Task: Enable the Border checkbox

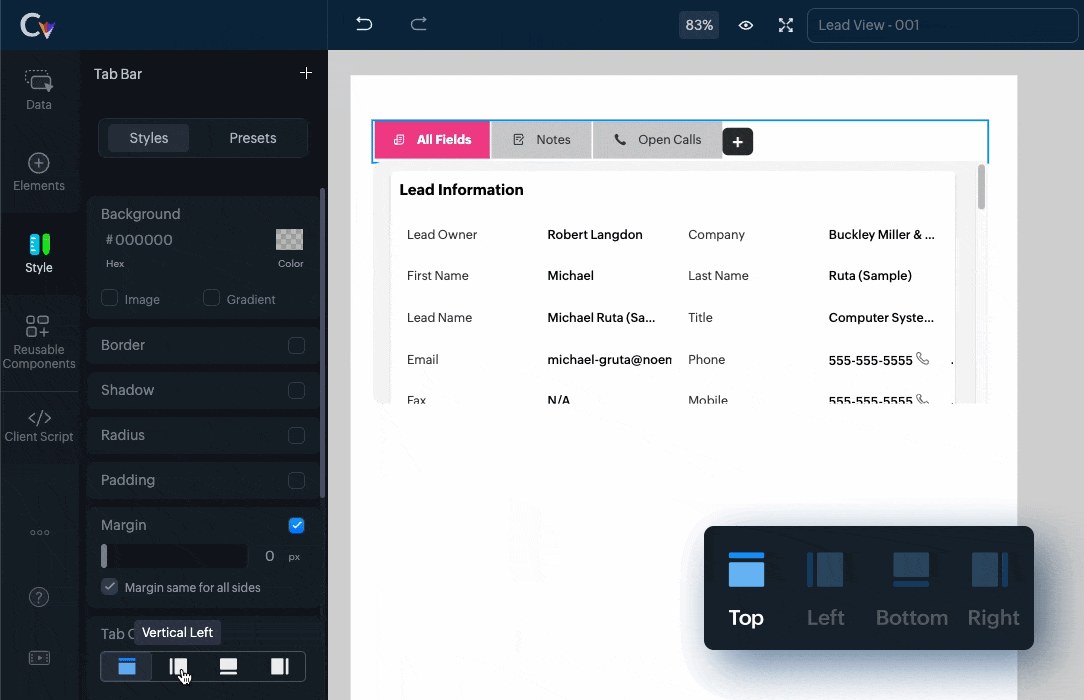Action: [296, 345]
